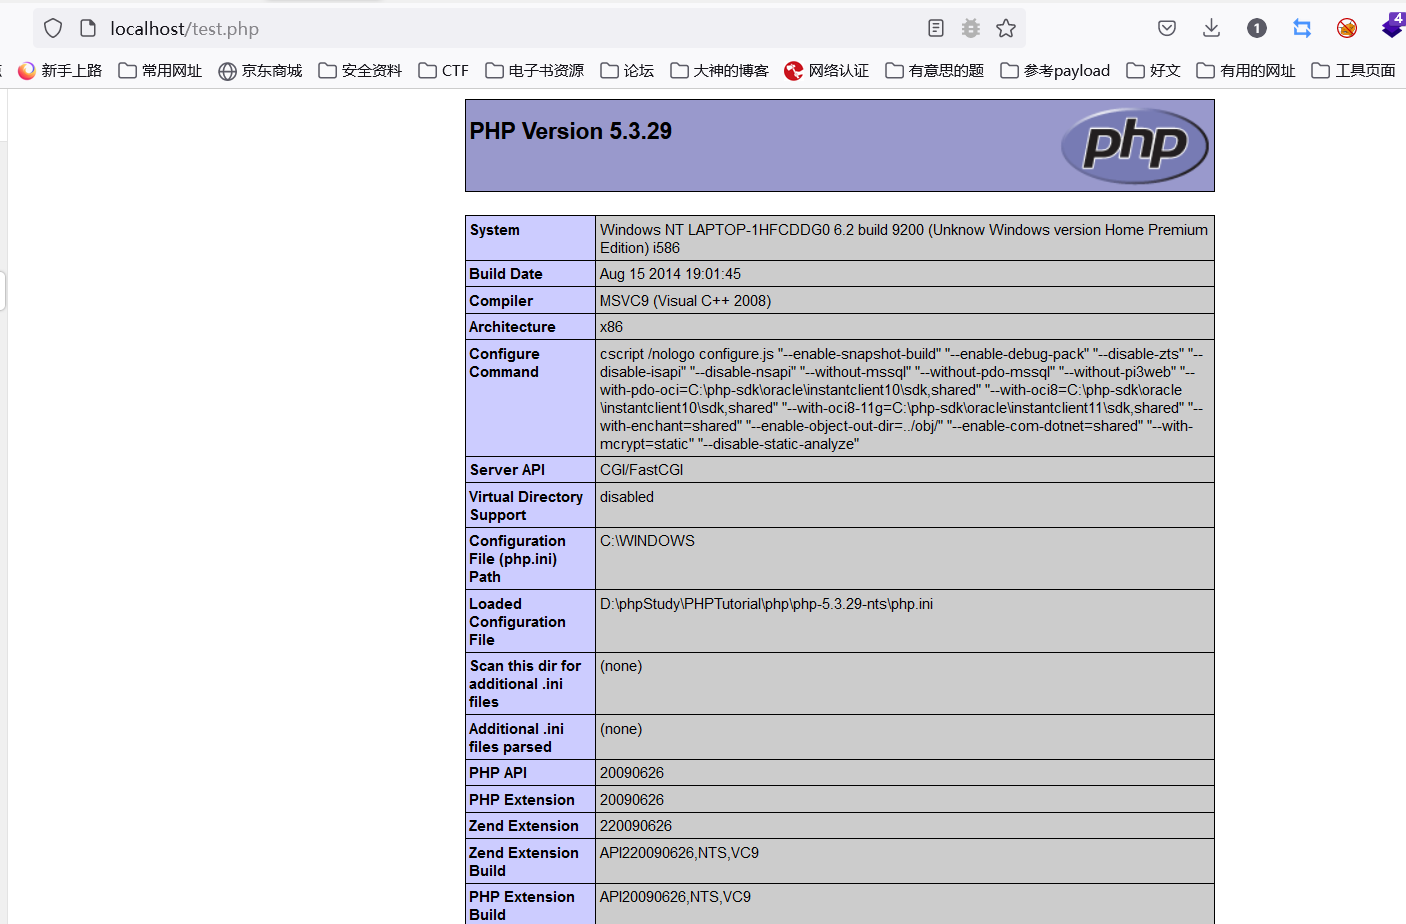
Task: Click the blue sync arrows extension icon
Action: 1302,28
